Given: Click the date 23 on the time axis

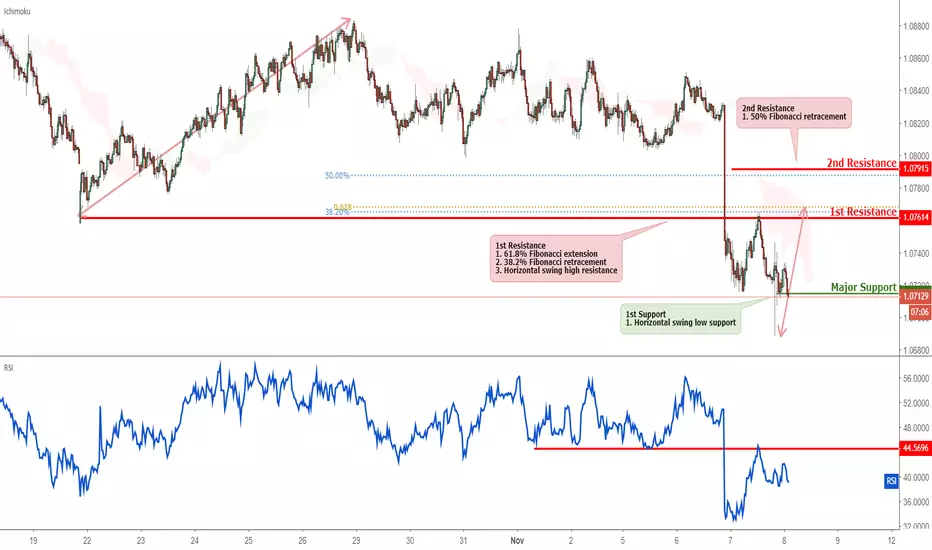Looking at the screenshot, I should [x=141, y=540].
